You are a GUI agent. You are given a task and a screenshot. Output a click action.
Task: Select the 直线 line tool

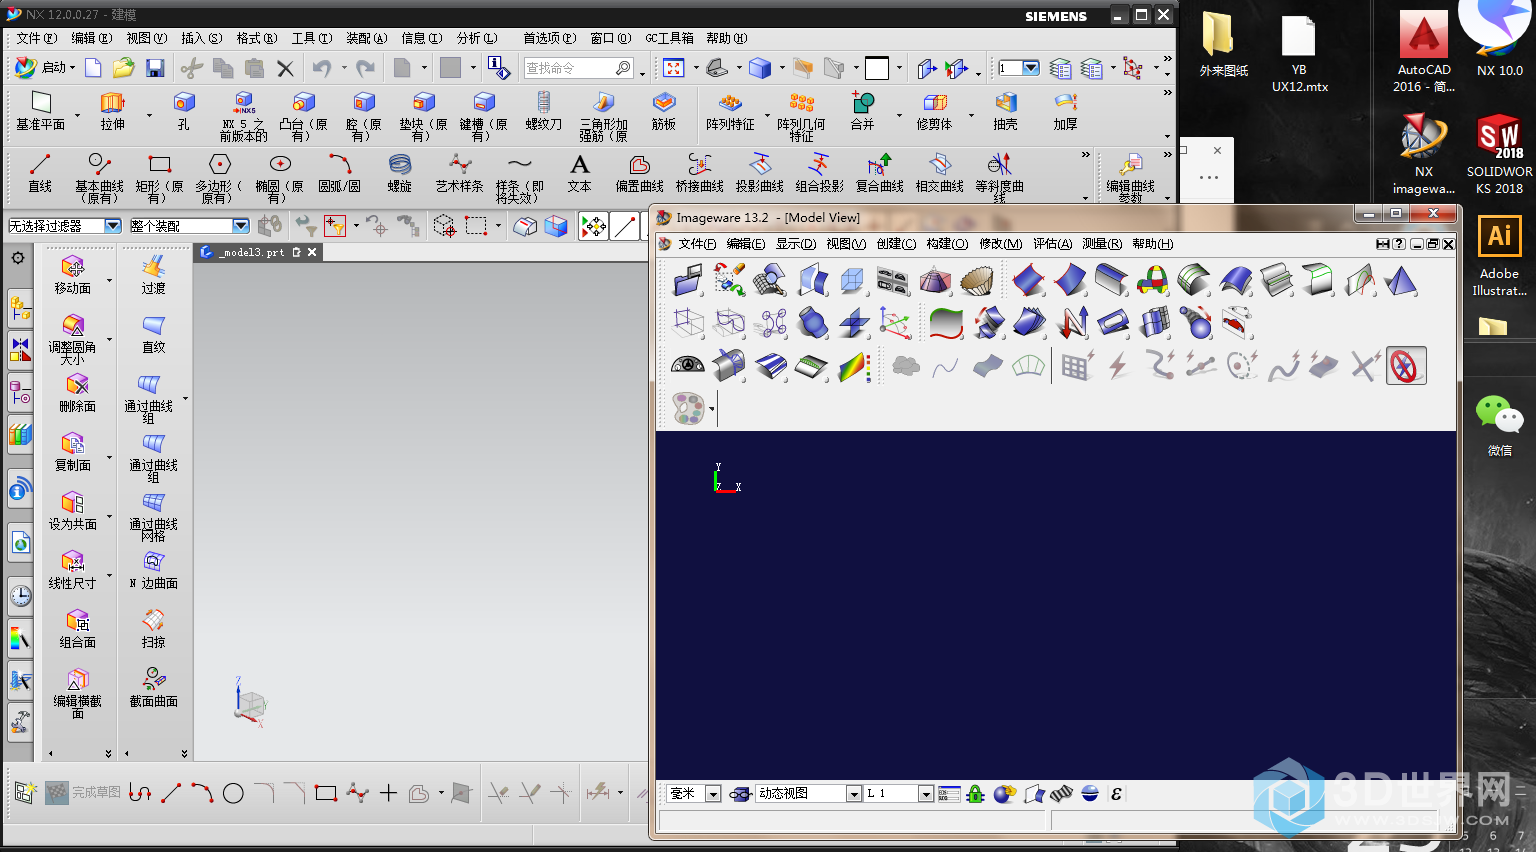(40, 173)
